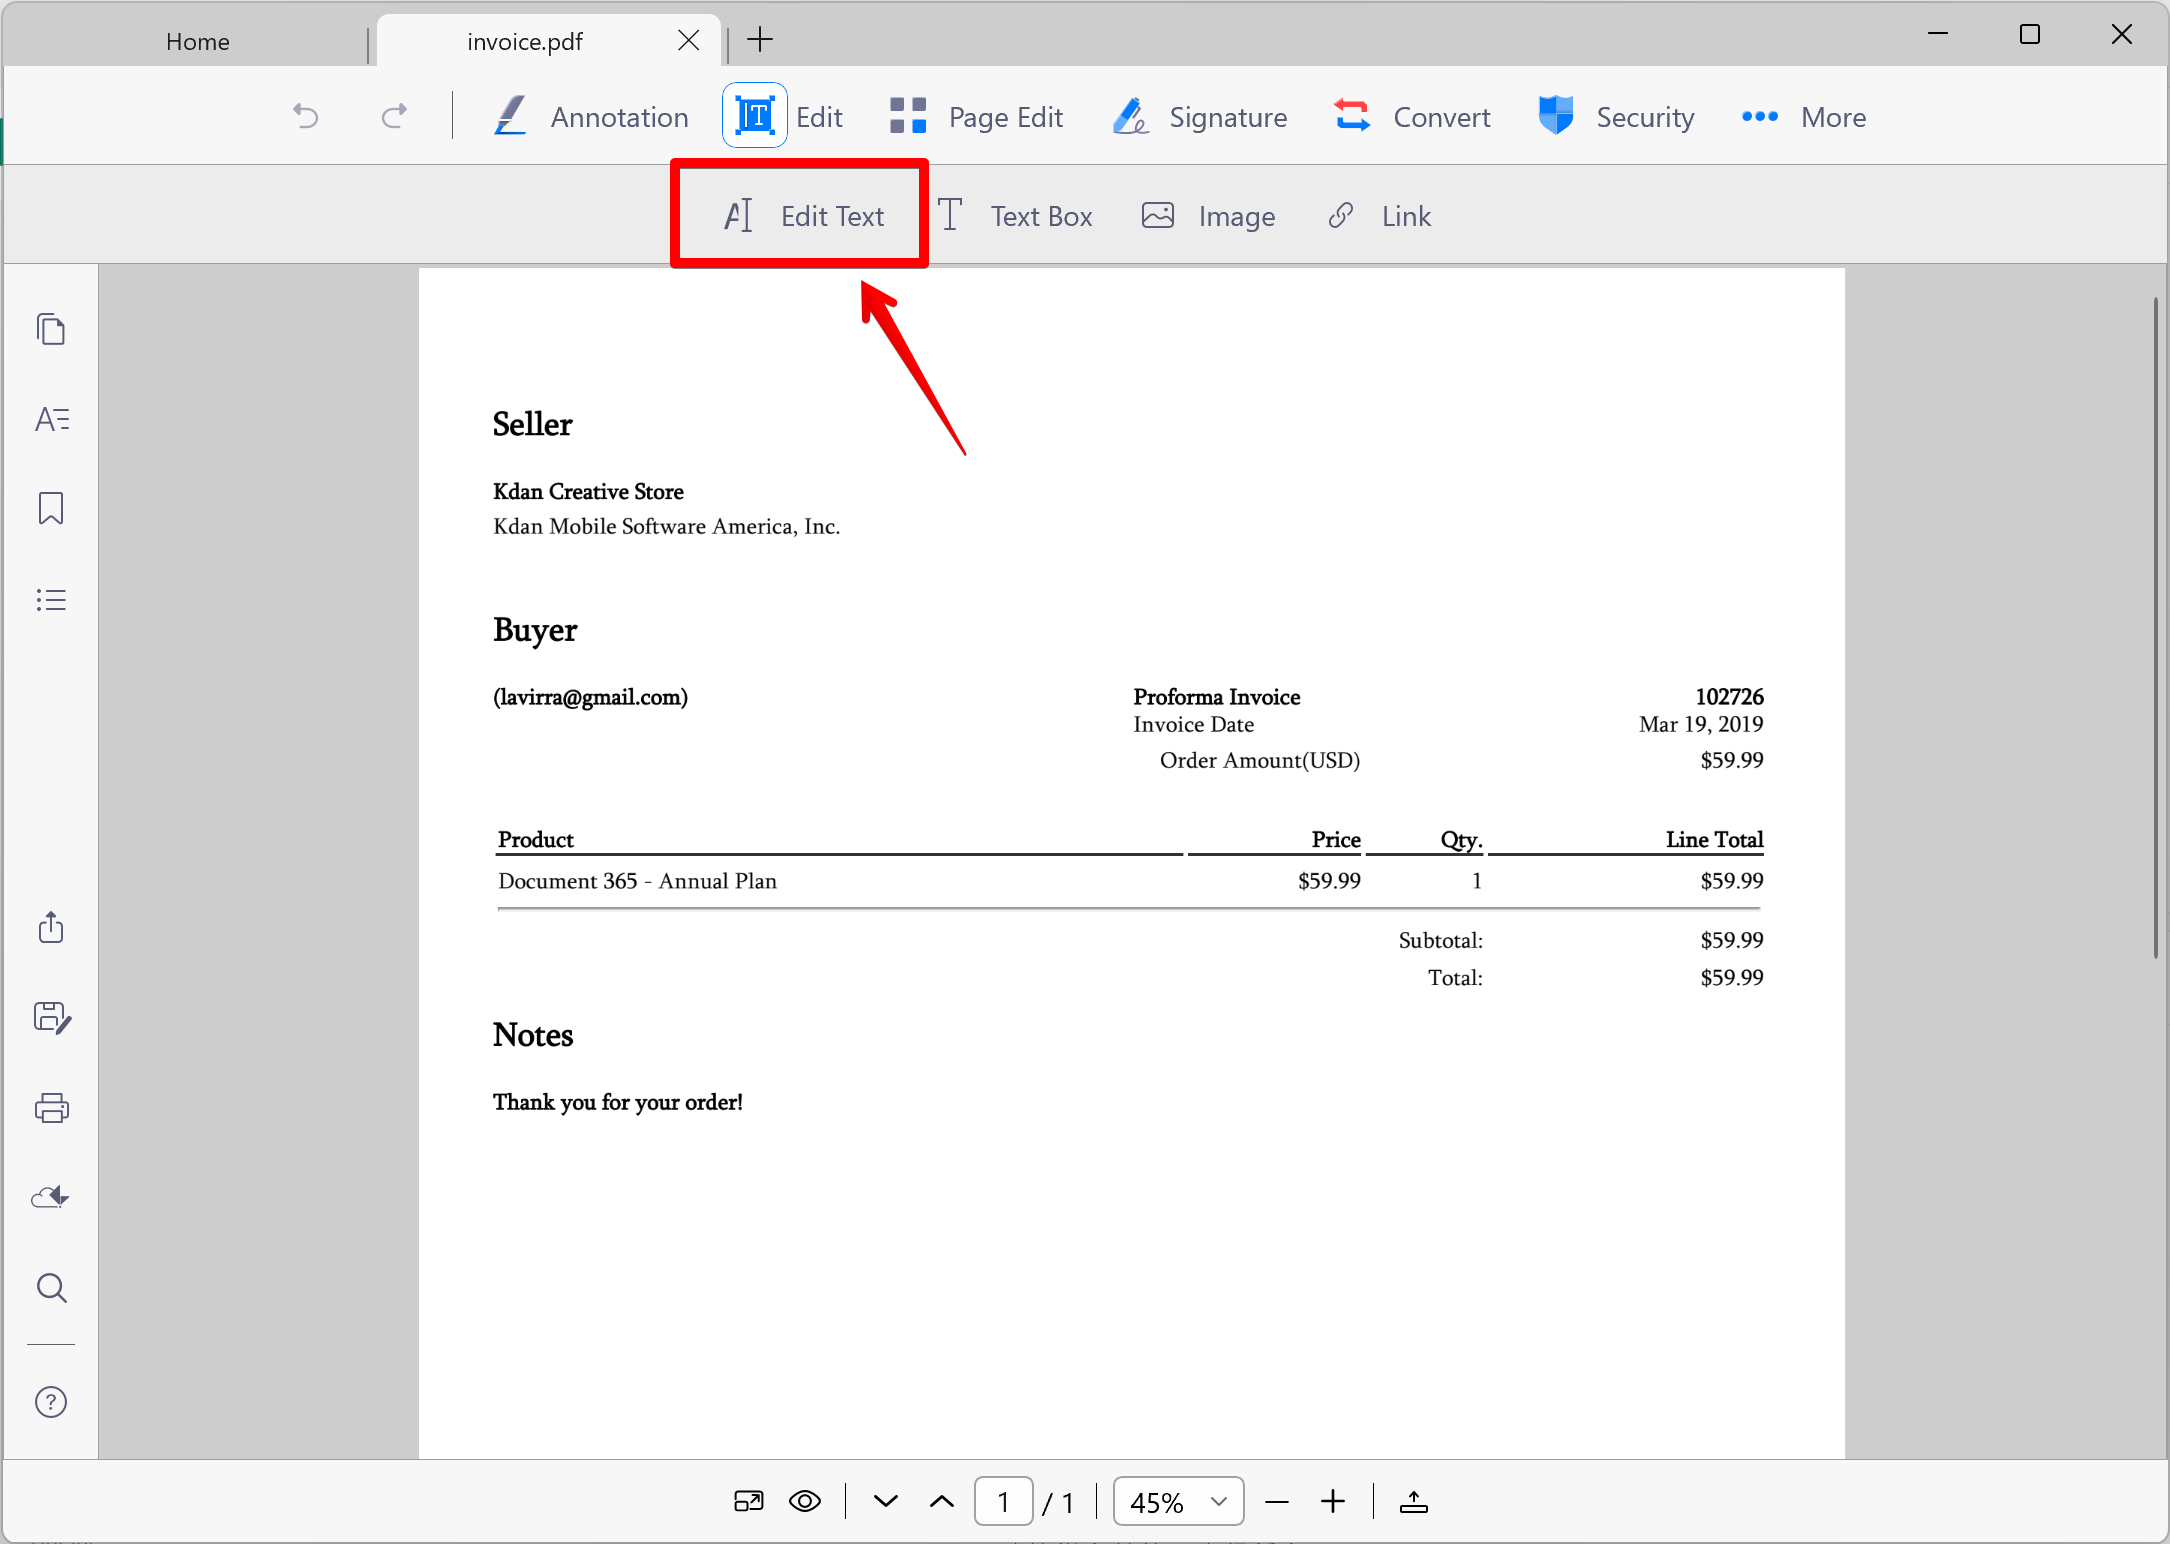Image resolution: width=2170 pixels, height=1544 pixels.
Task: Open the 45% zoom dropdown
Action: click(x=1178, y=1501)
